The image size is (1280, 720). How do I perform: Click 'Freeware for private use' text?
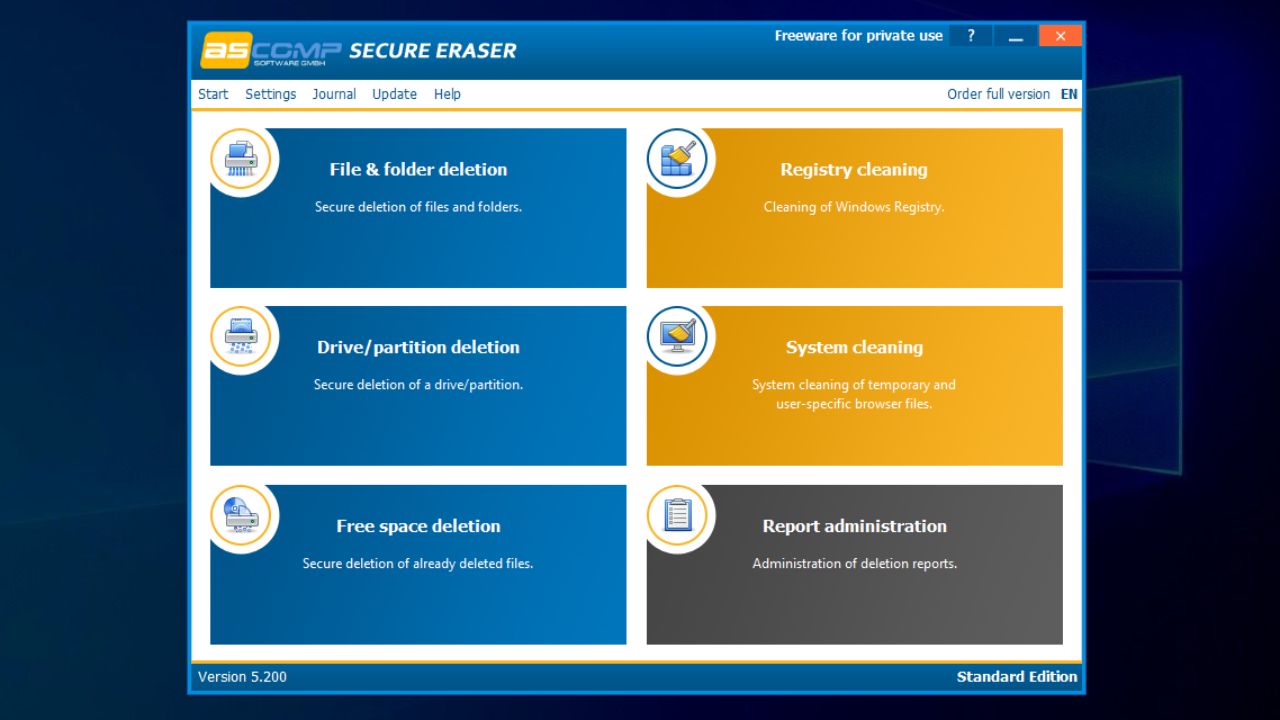click(859, 36)
